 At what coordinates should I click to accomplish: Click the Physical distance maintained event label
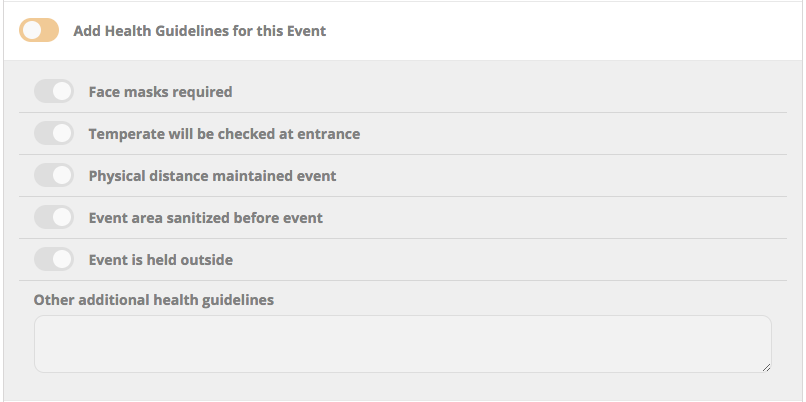pyautogui.click(x=212, y=176)
